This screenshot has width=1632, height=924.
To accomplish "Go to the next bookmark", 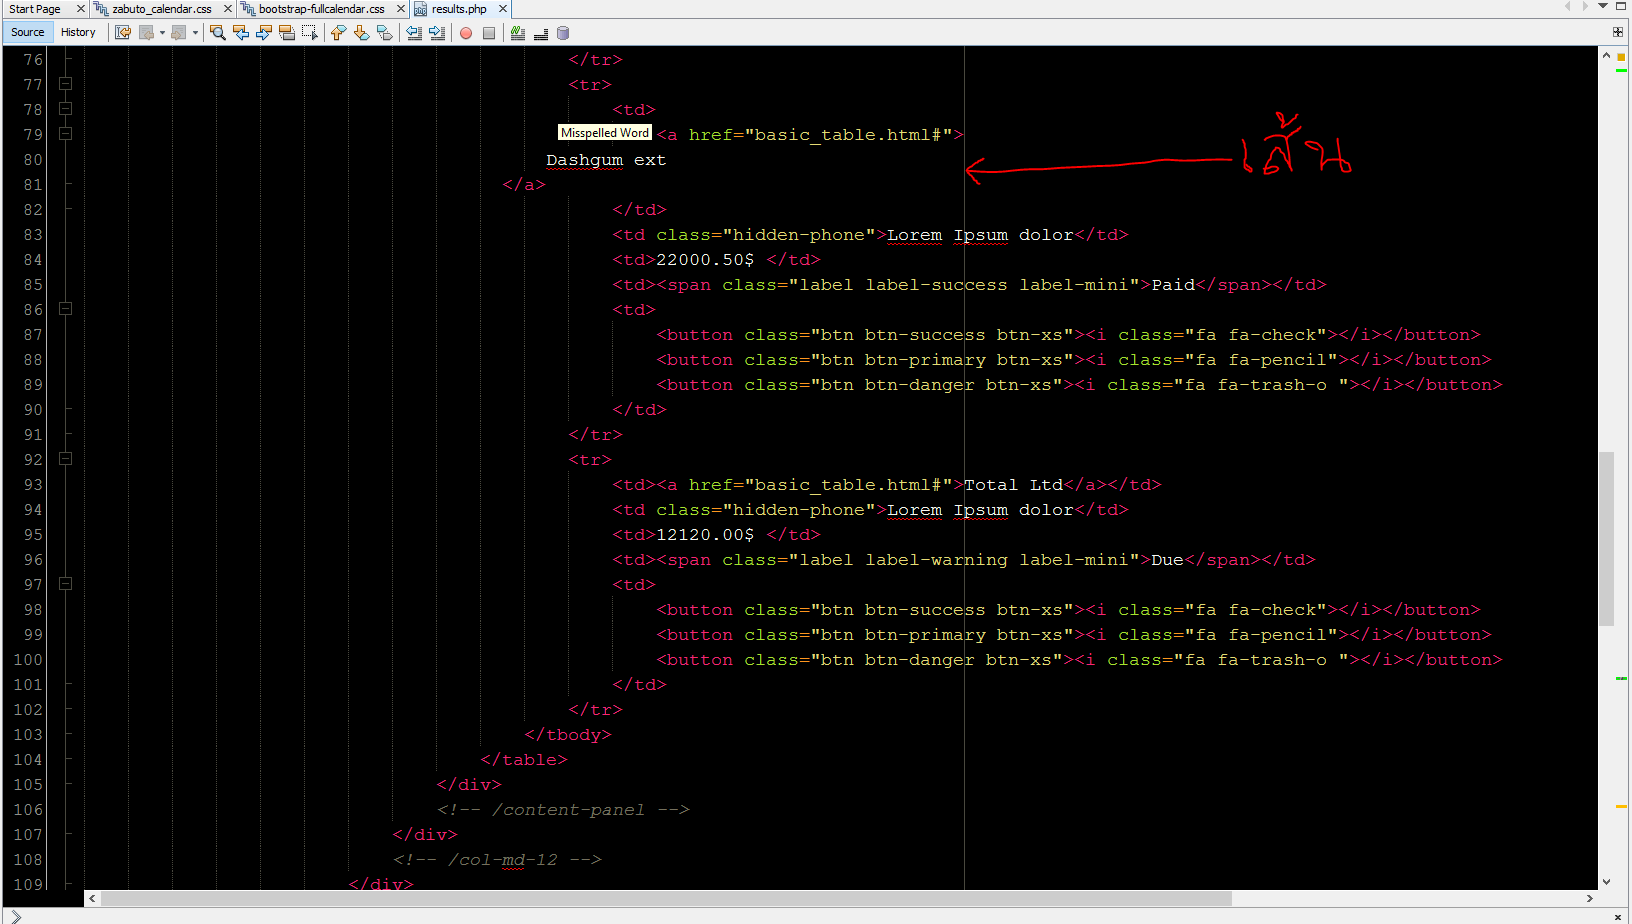I will [361, 33].
